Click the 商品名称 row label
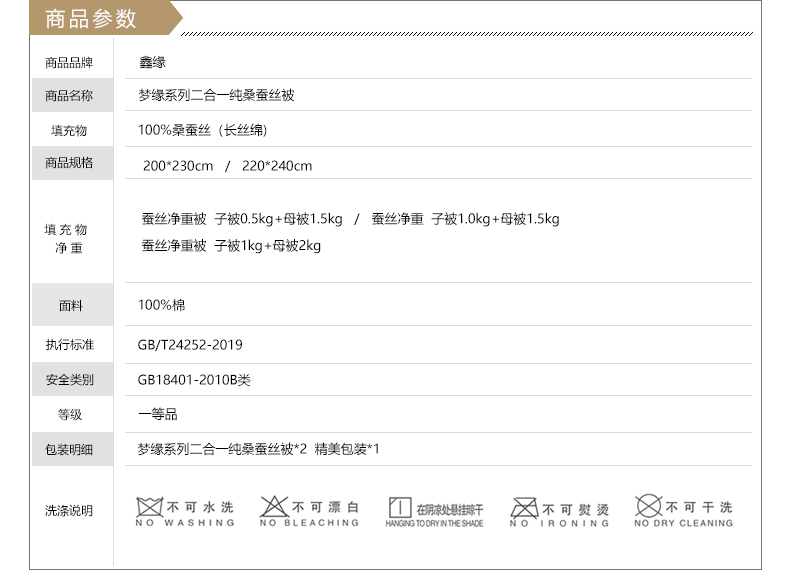This screenshot has width=790, height=584. pos(69,96)
